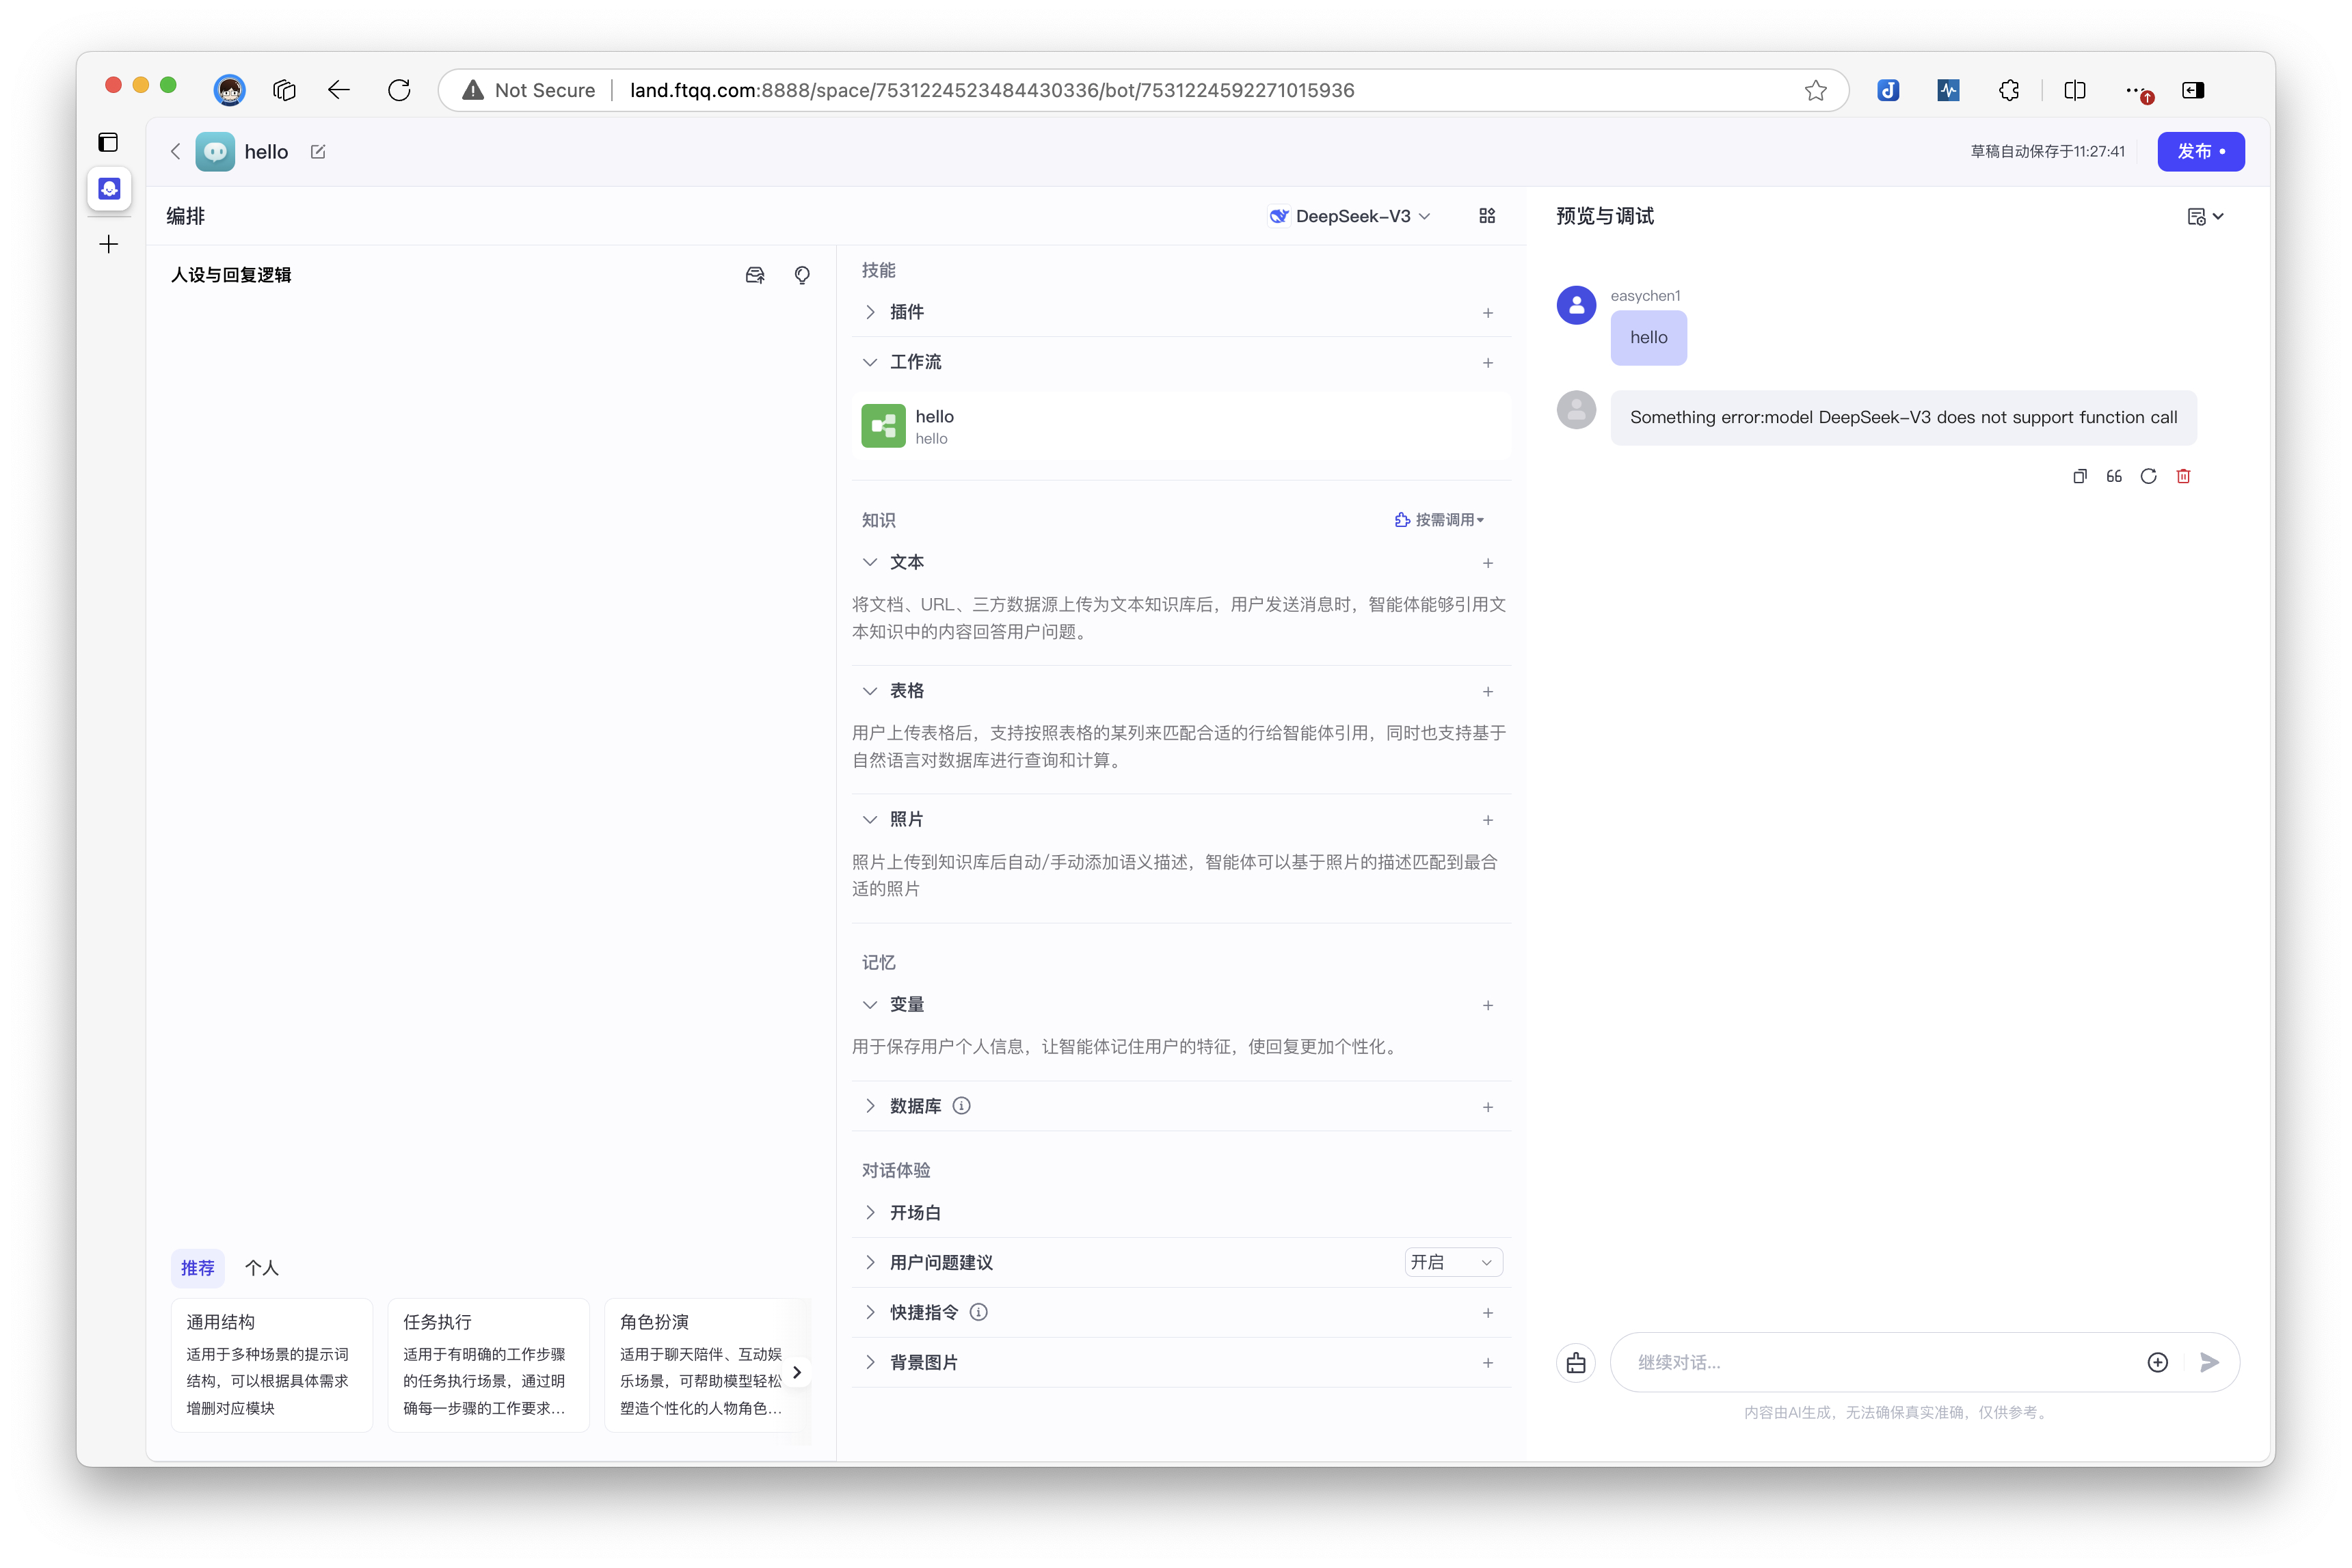The image size is (2352, 1568).
Task: Select the bot workspace icon in sidebar
Action: pyautogui.click(x=109, y=188)
